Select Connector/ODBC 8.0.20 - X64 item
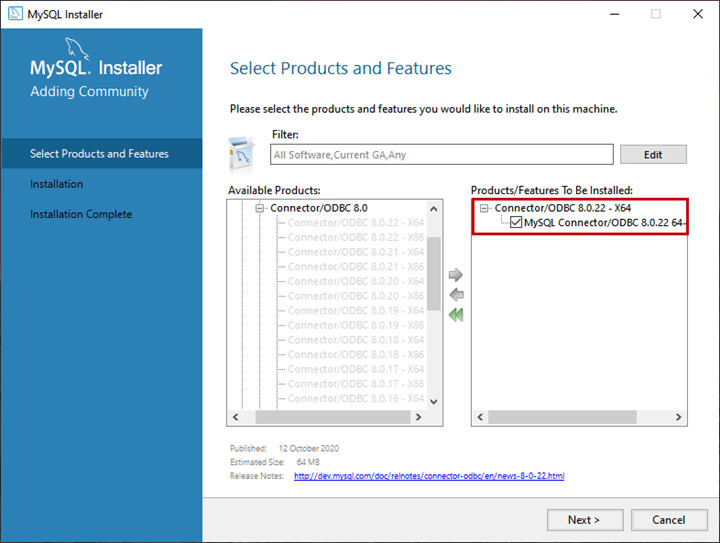 pyautogui.click(x=356, y=281)
